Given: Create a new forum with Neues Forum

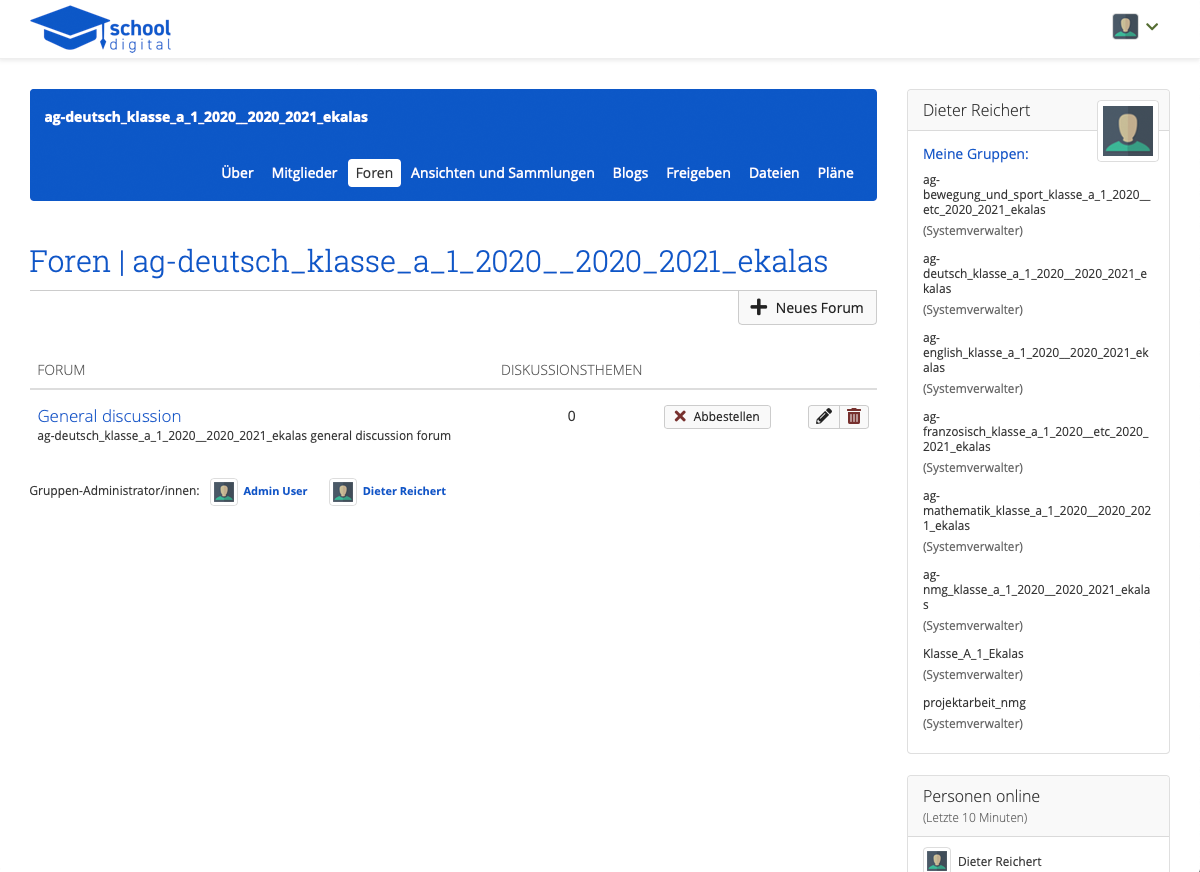Looking at the screenshot, I should (807, 308).
